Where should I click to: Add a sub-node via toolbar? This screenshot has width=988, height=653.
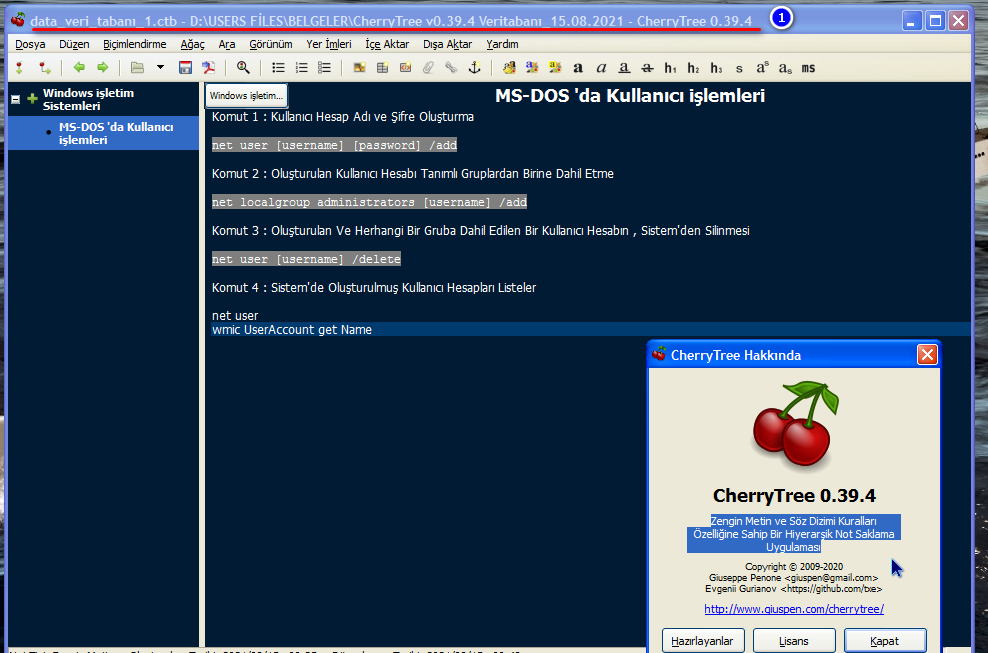(44, 67)
